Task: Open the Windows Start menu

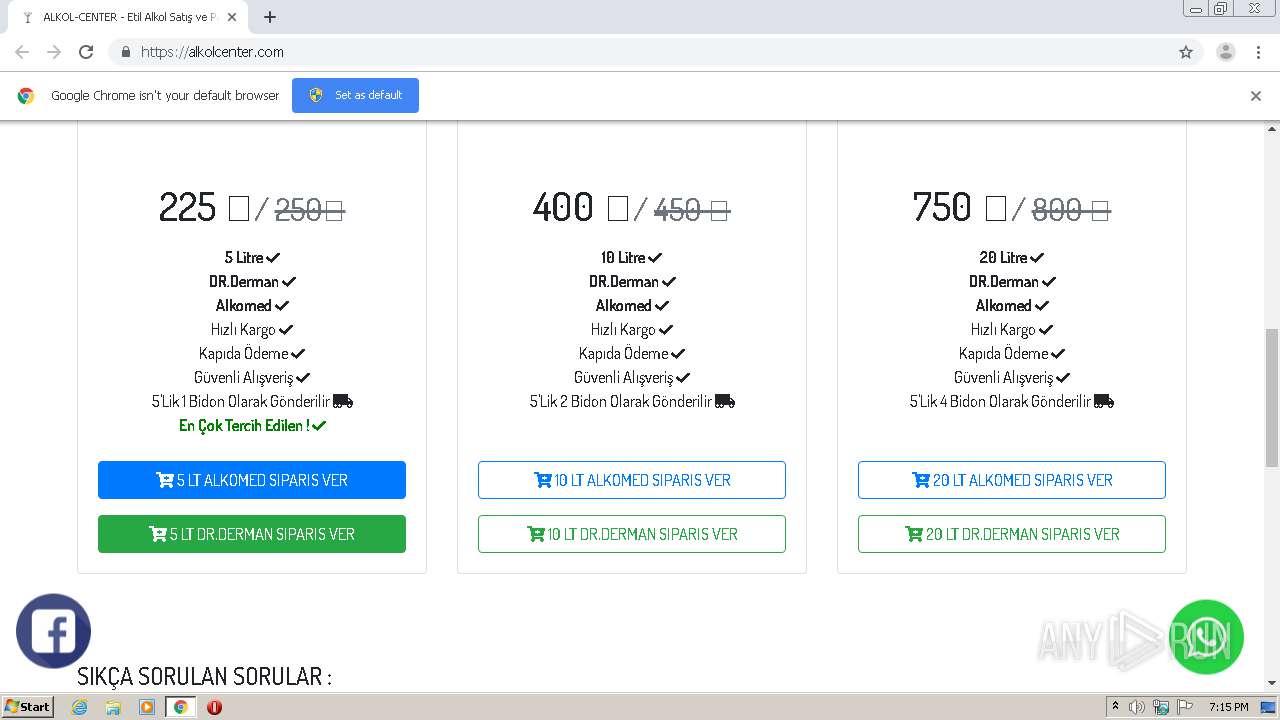Action: 28,706
